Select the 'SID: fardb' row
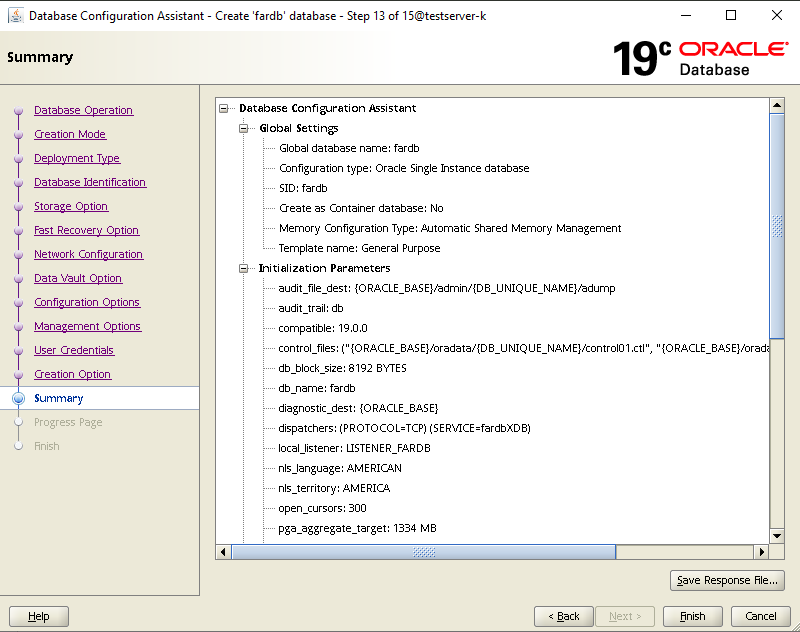This screenshot has height=632, width=800. (x=303, y=188)
